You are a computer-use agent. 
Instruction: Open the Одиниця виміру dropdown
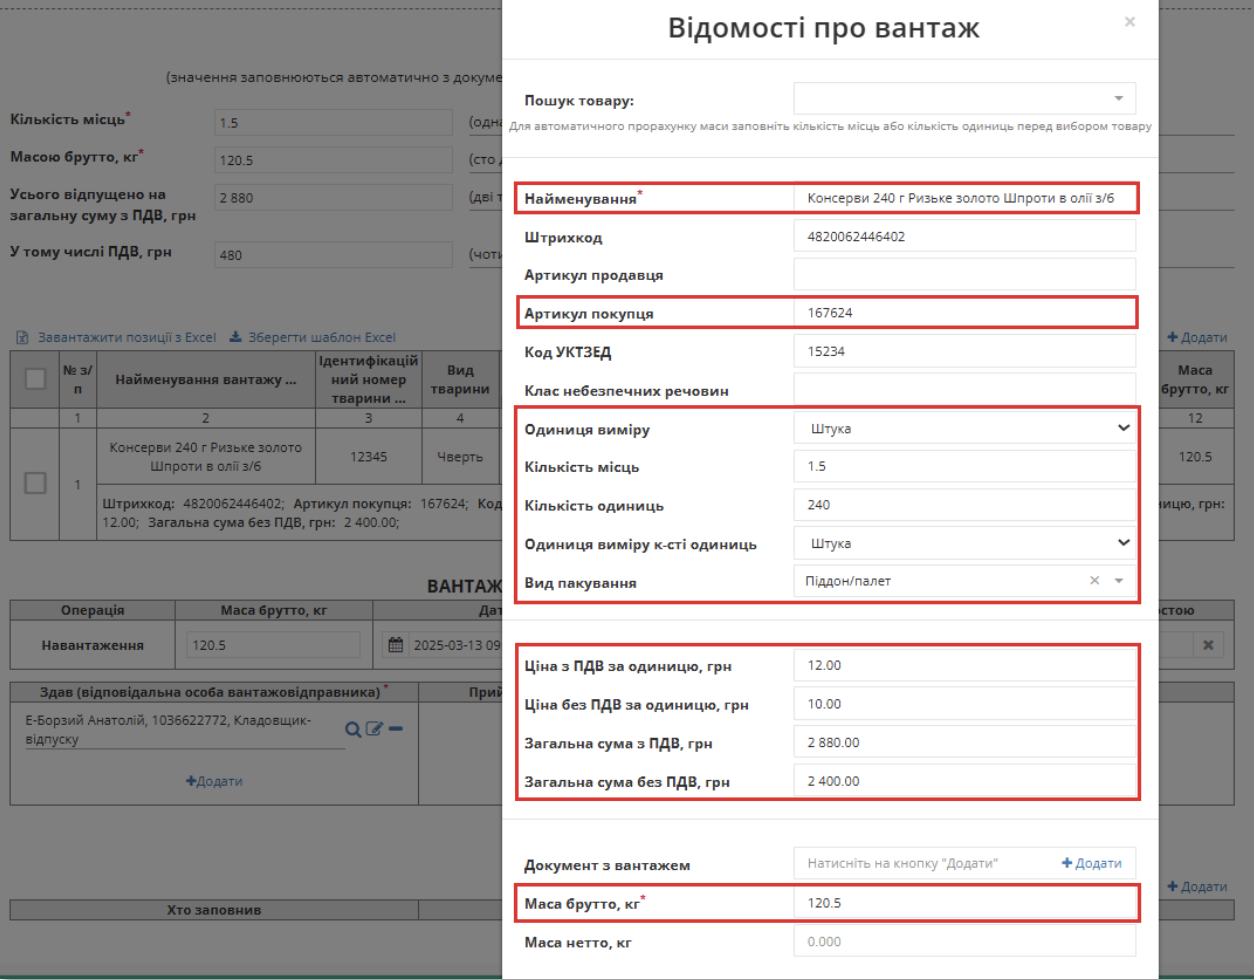tap(965, 429)
